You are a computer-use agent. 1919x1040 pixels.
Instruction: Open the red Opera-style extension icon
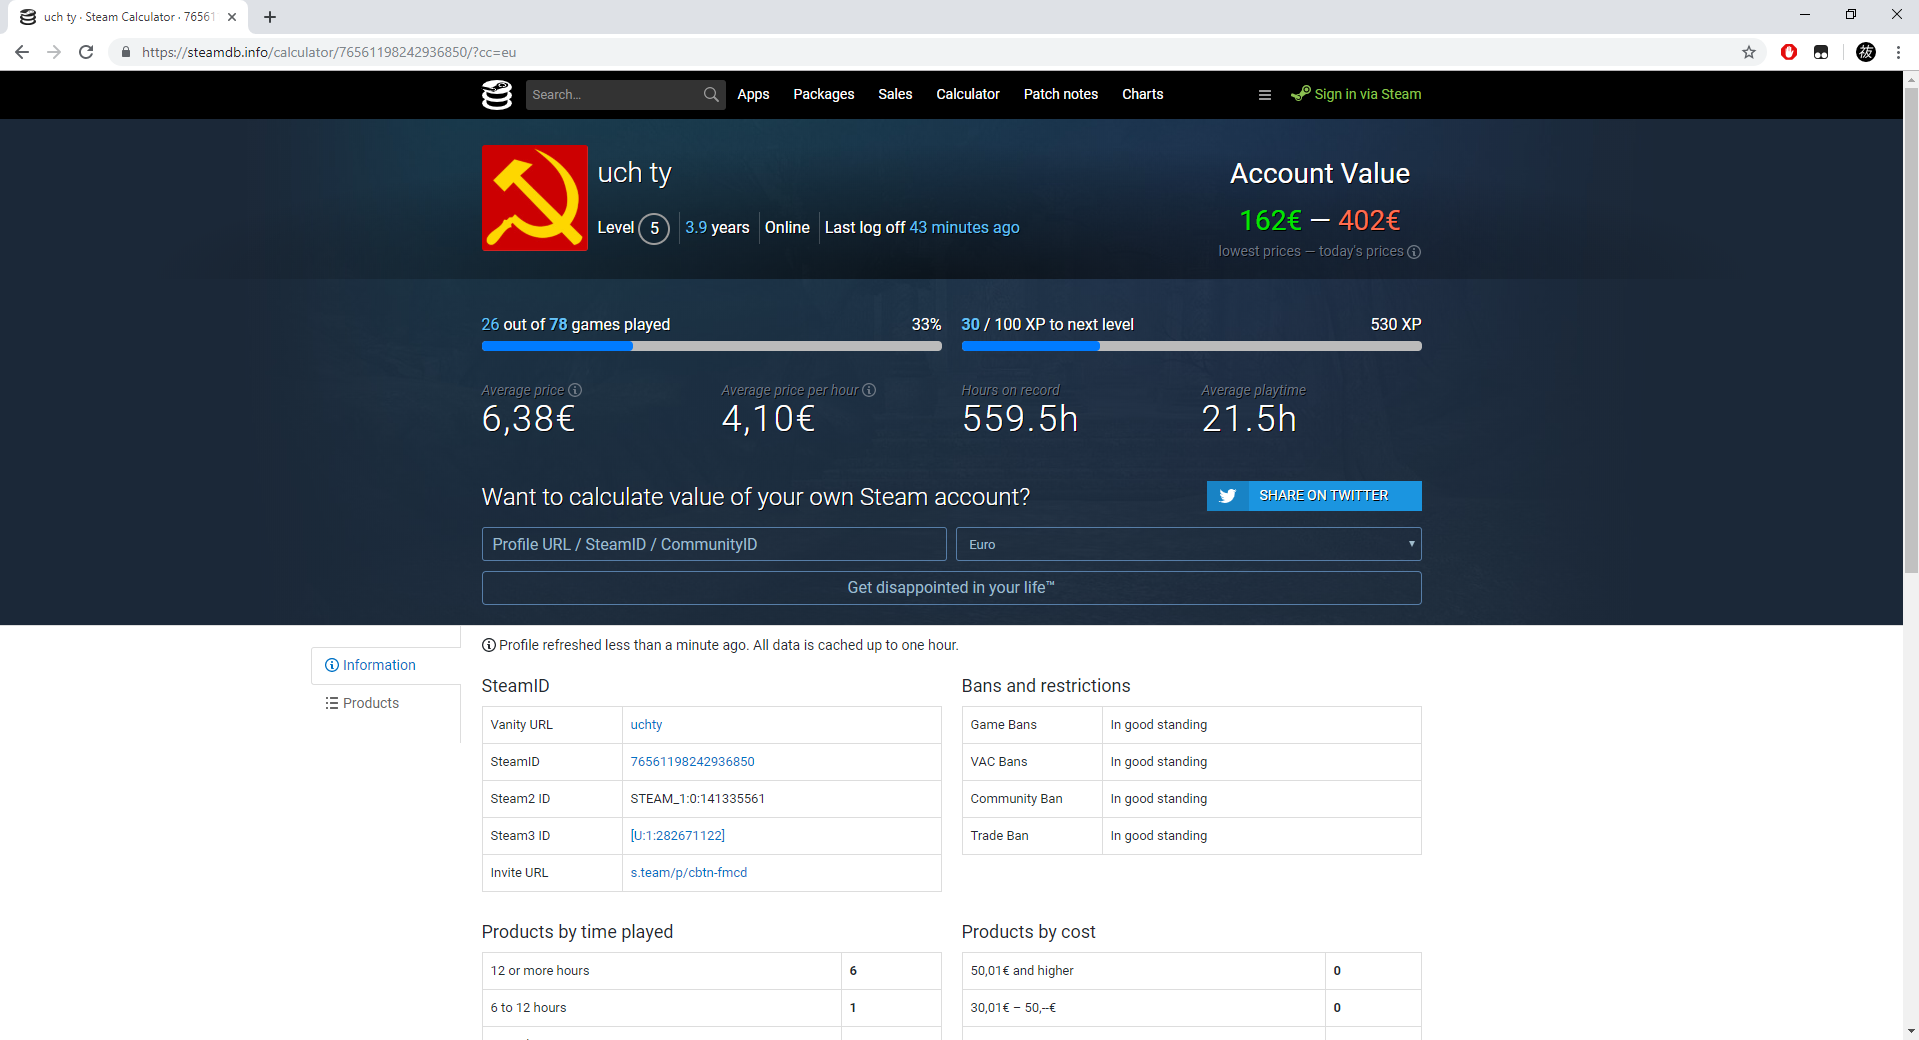1789,52
